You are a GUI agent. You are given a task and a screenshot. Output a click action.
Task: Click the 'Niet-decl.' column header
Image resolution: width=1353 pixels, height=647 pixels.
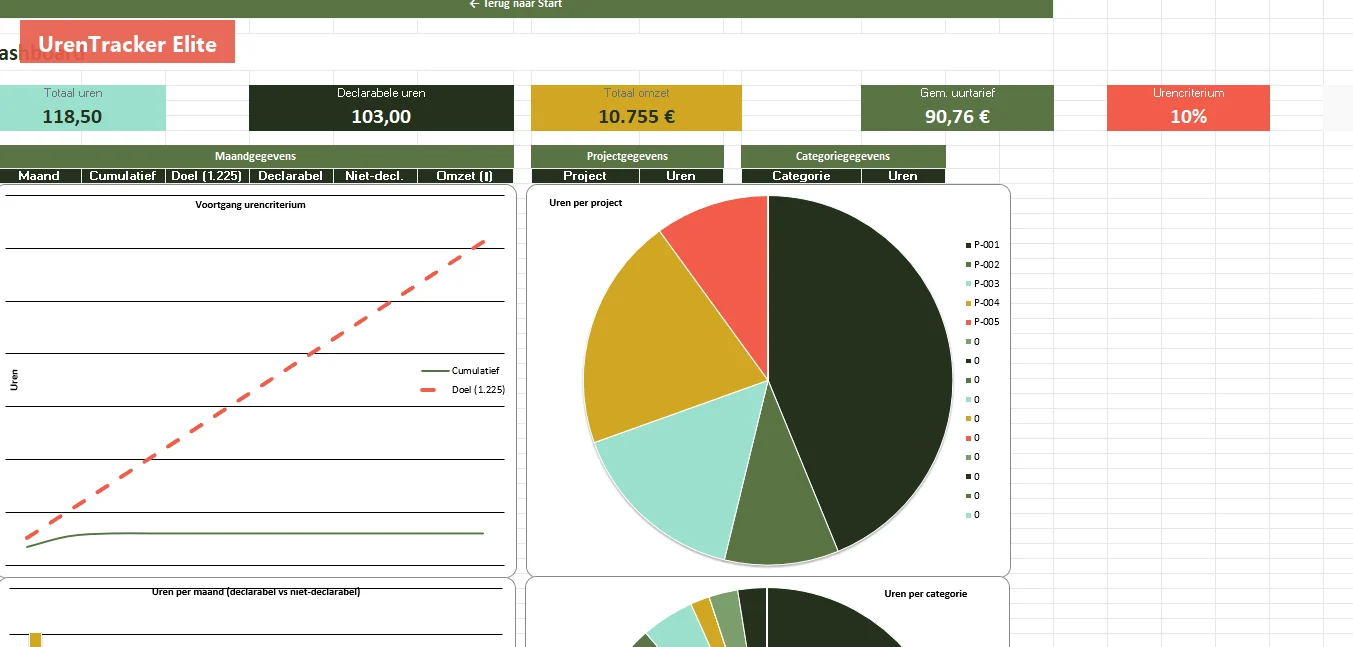tap(374, 176)
